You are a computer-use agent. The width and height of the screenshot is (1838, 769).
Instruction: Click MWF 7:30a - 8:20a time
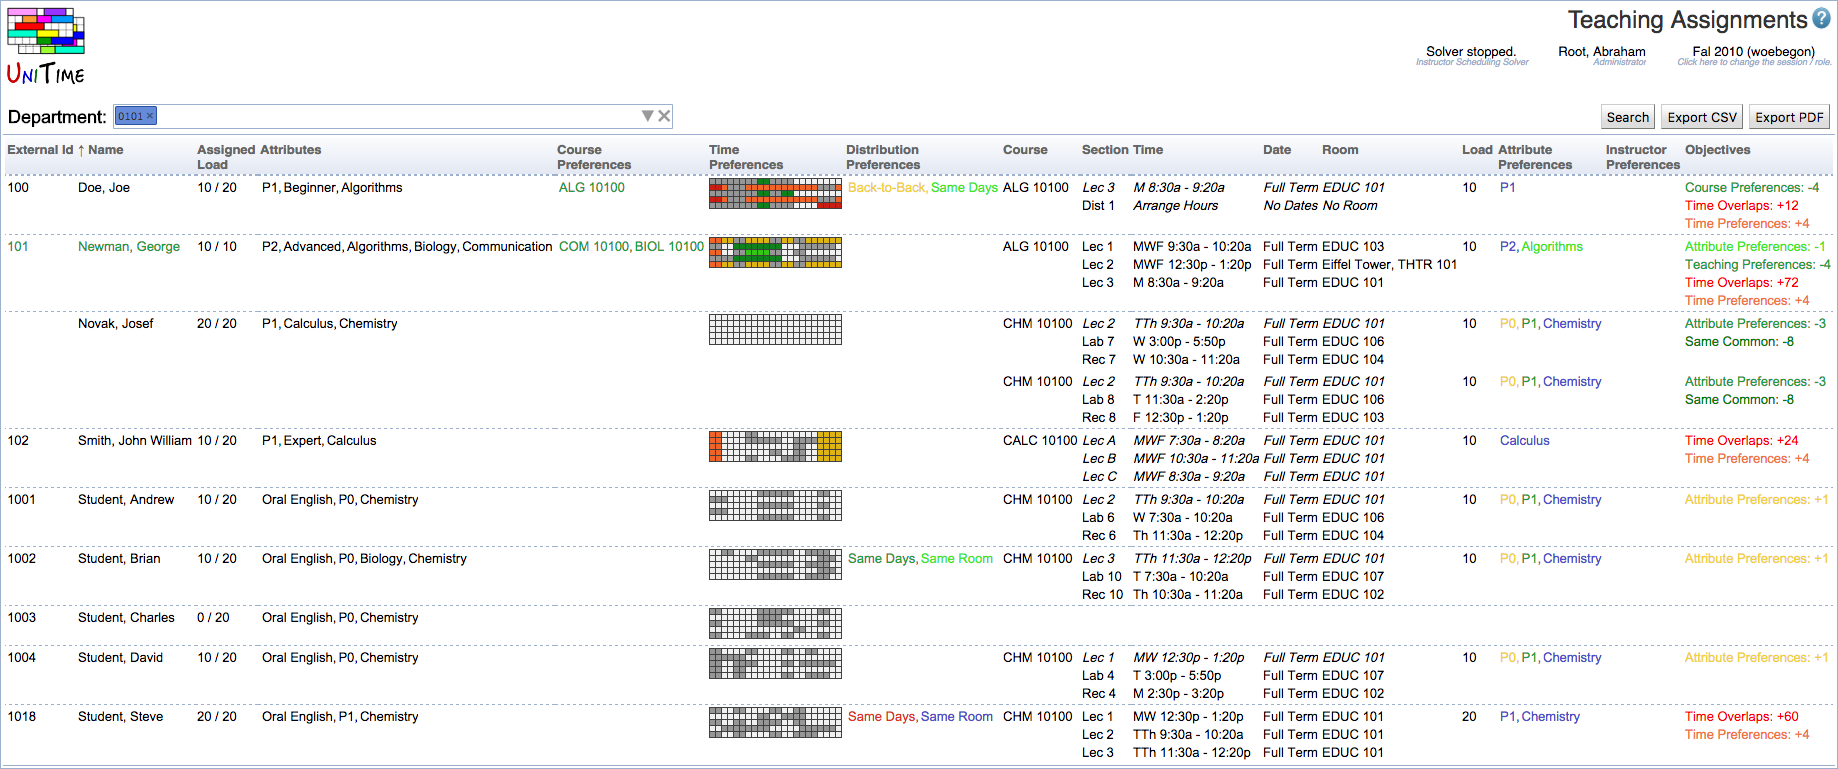1189,440
